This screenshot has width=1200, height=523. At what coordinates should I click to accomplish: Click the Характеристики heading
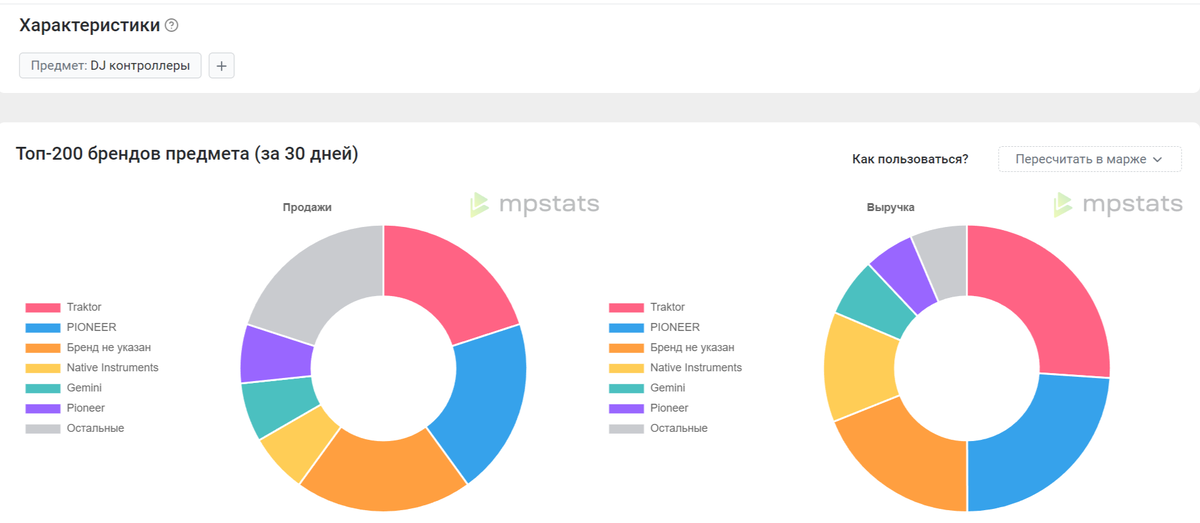[89, 26]
